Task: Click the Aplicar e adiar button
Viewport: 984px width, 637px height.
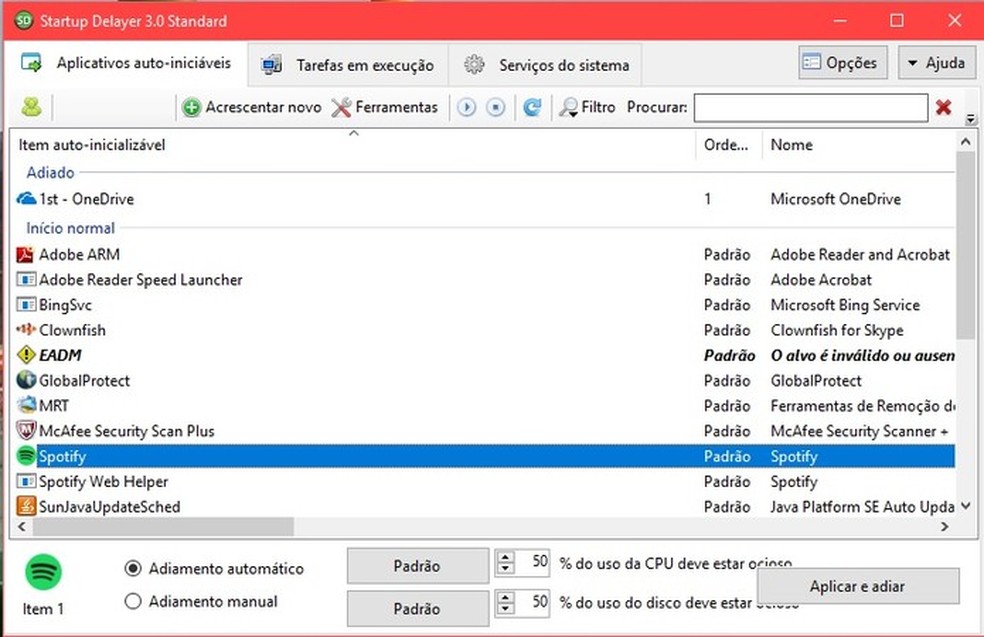Action: (x=857, y=586)
